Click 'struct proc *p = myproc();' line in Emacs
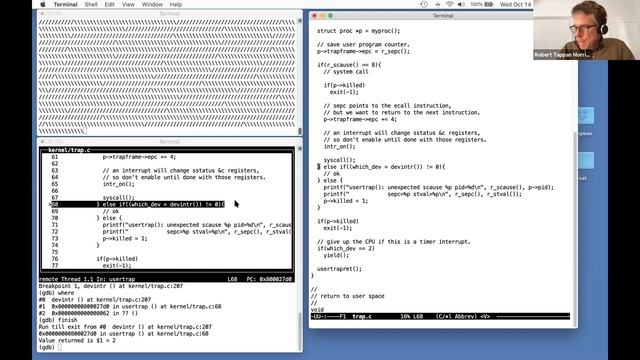Image resolution: width=640 pixels, height=360 pixels. coord(358,31)
